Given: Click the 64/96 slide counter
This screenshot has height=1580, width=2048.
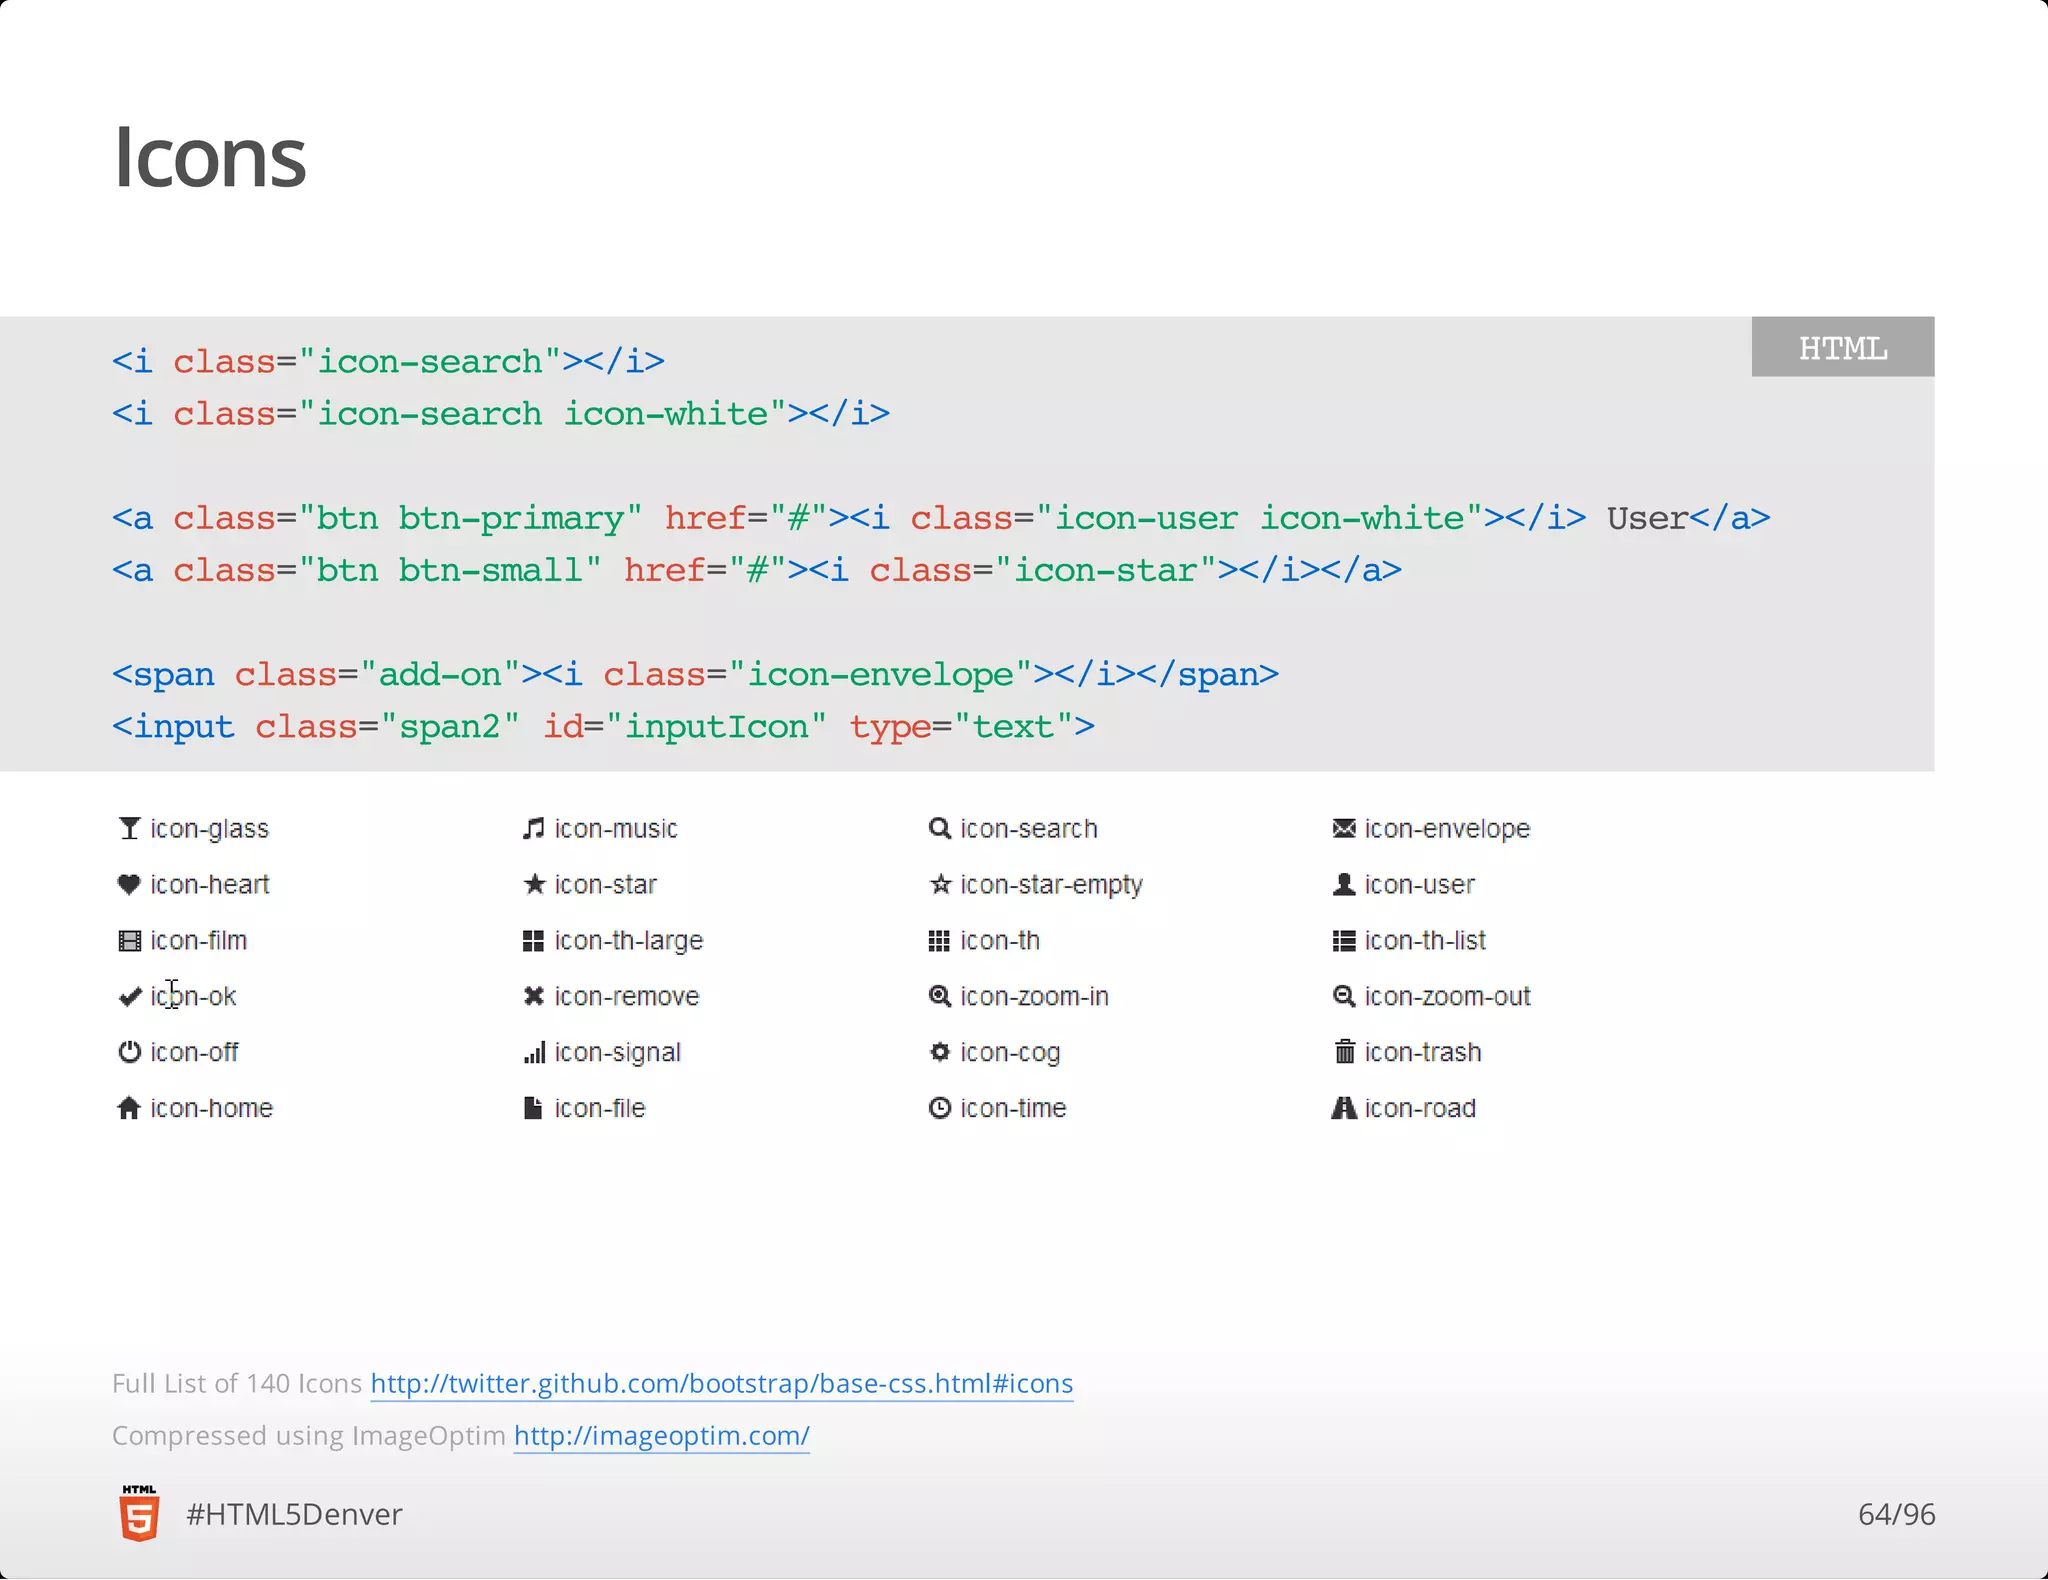Looking at the screenshot, I should [x=1896, y=1514].
